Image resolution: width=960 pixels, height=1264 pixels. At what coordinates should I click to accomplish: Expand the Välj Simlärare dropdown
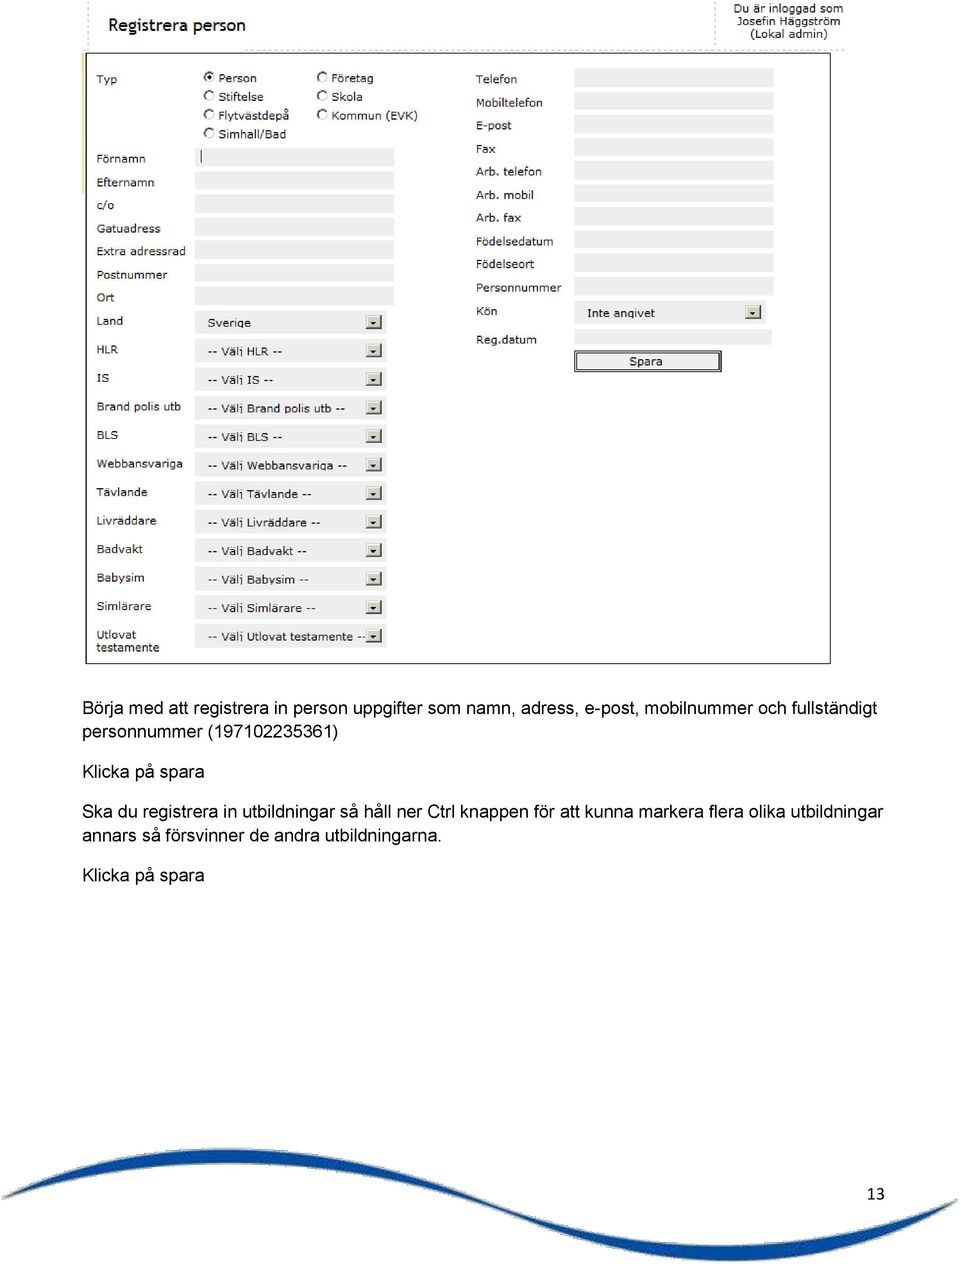point(291,607)
